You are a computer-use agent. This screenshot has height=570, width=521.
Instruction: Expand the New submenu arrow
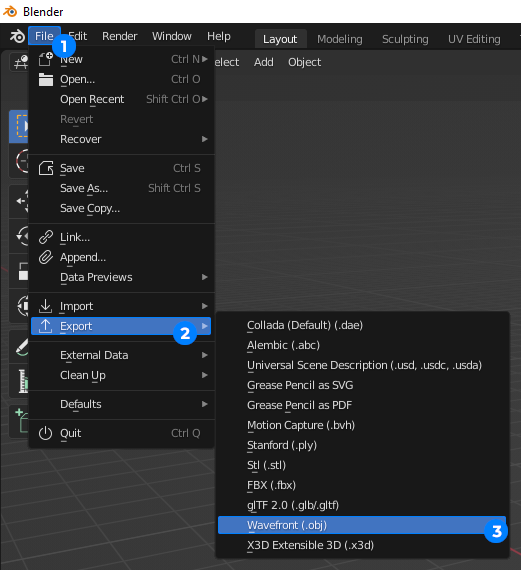click(205, 59)
